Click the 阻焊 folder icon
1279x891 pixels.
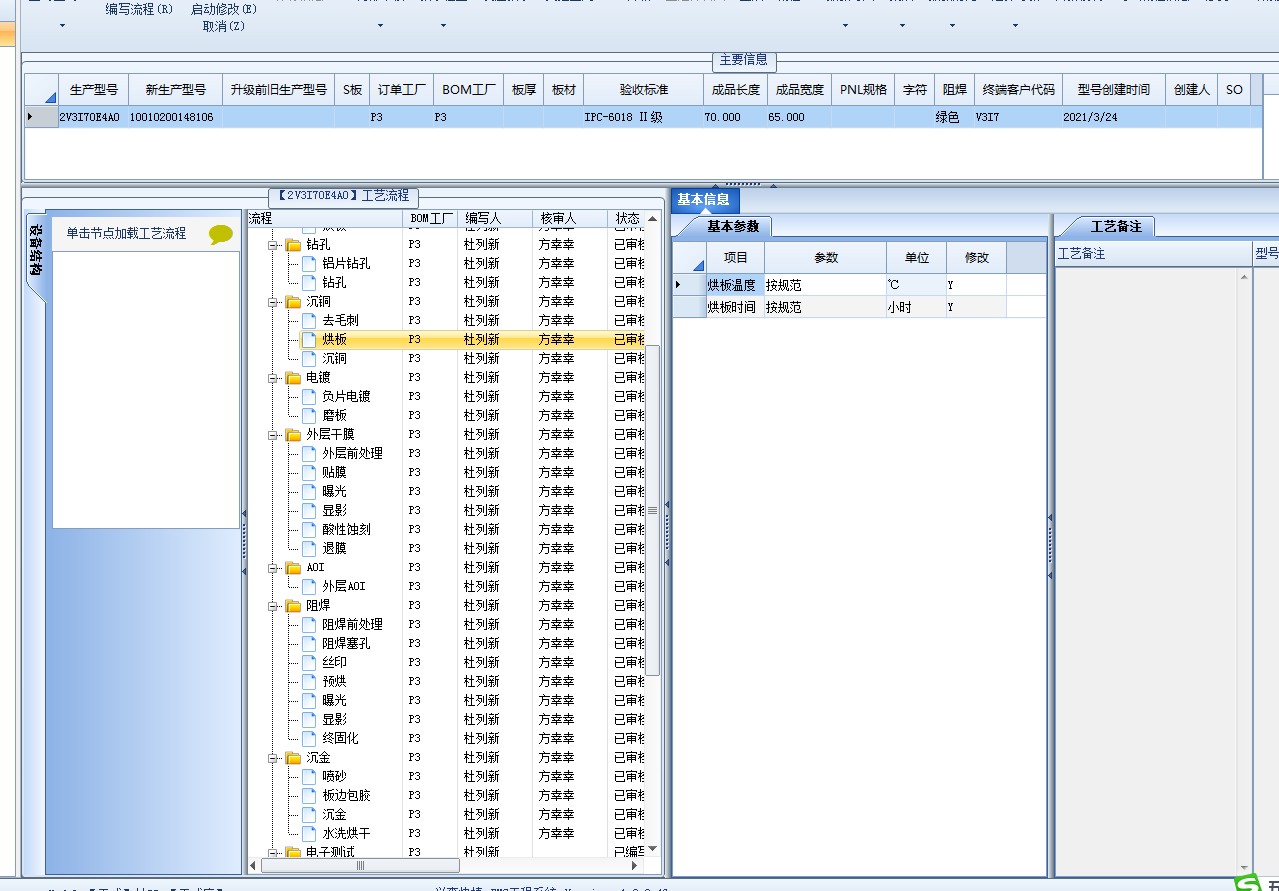[x=293, y=606]
